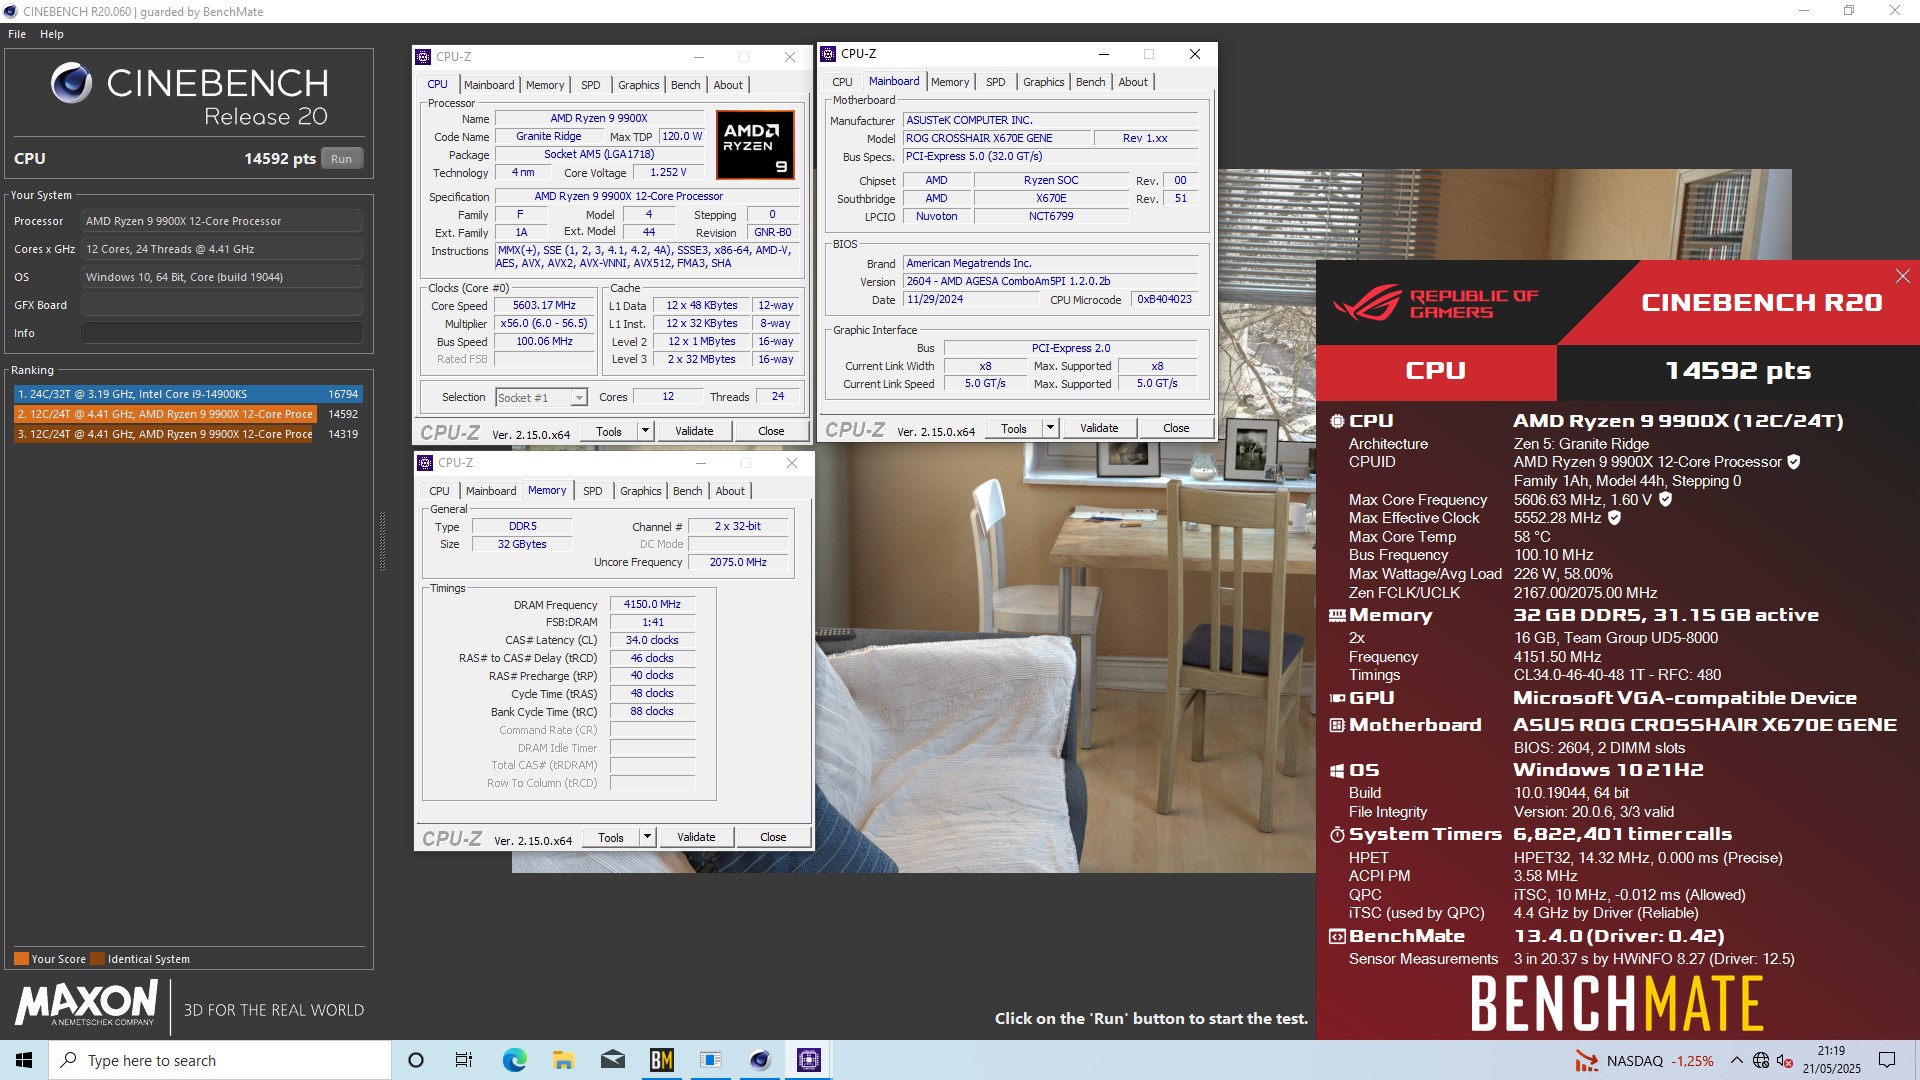Viewport: 1920px width, 1080px height.
Task: Open the Help menu in Cinebench
Action: click(x=52, y=34)
